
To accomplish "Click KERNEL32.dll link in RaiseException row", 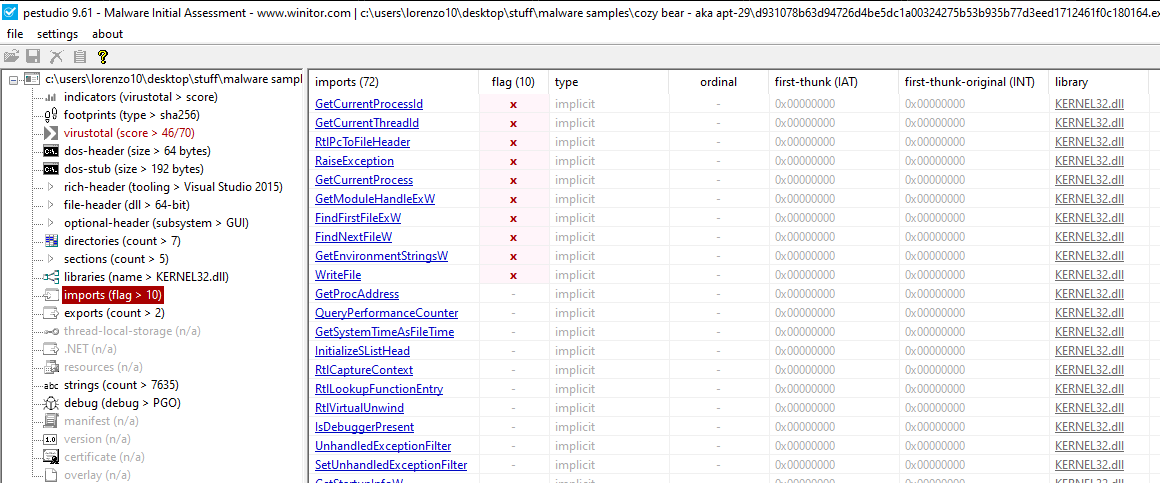I will (1089, 161).
